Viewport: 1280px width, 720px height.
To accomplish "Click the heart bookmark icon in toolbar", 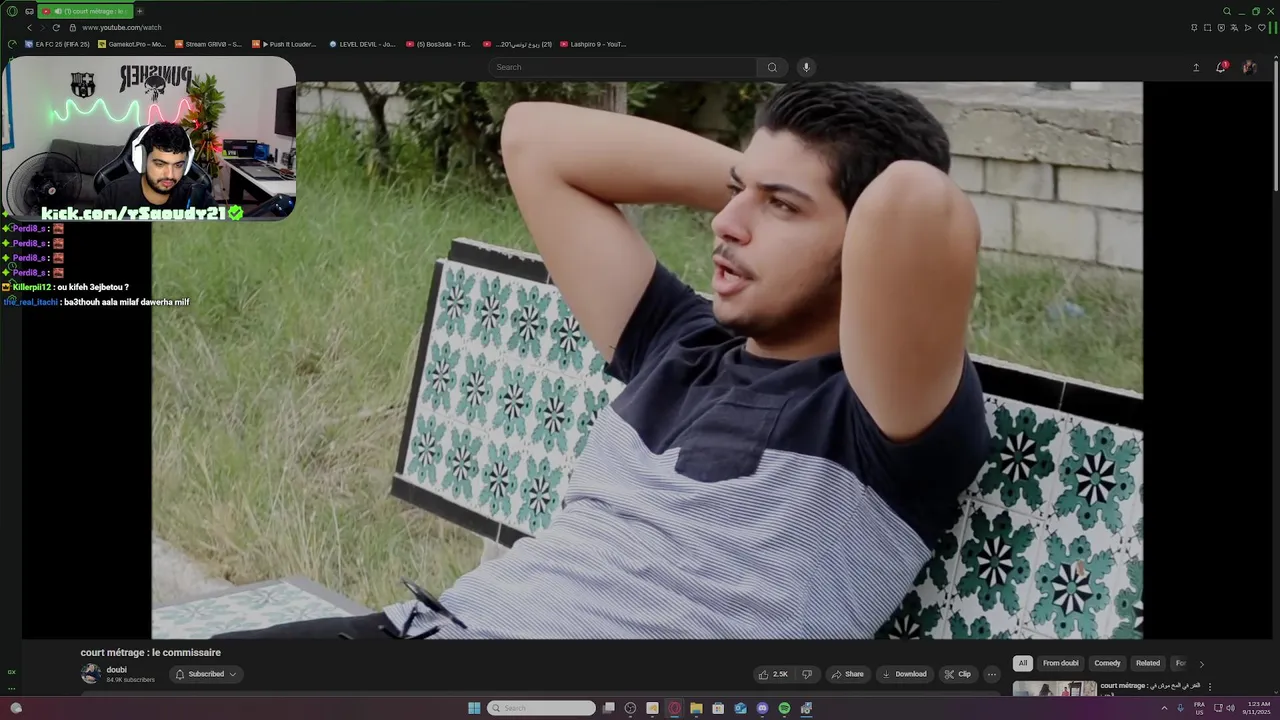I will coord(1261,27).
